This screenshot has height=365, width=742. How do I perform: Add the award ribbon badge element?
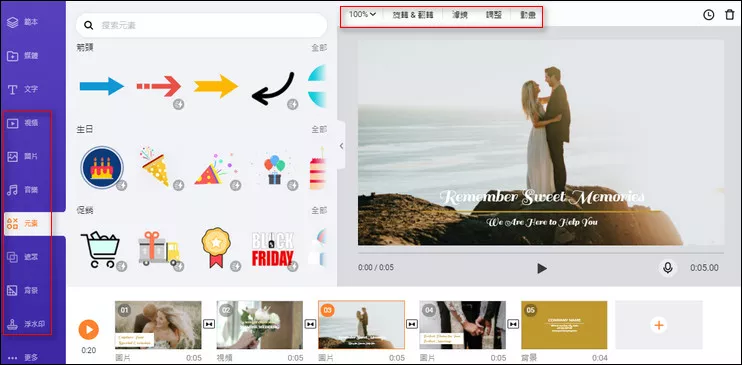point(216,248)
